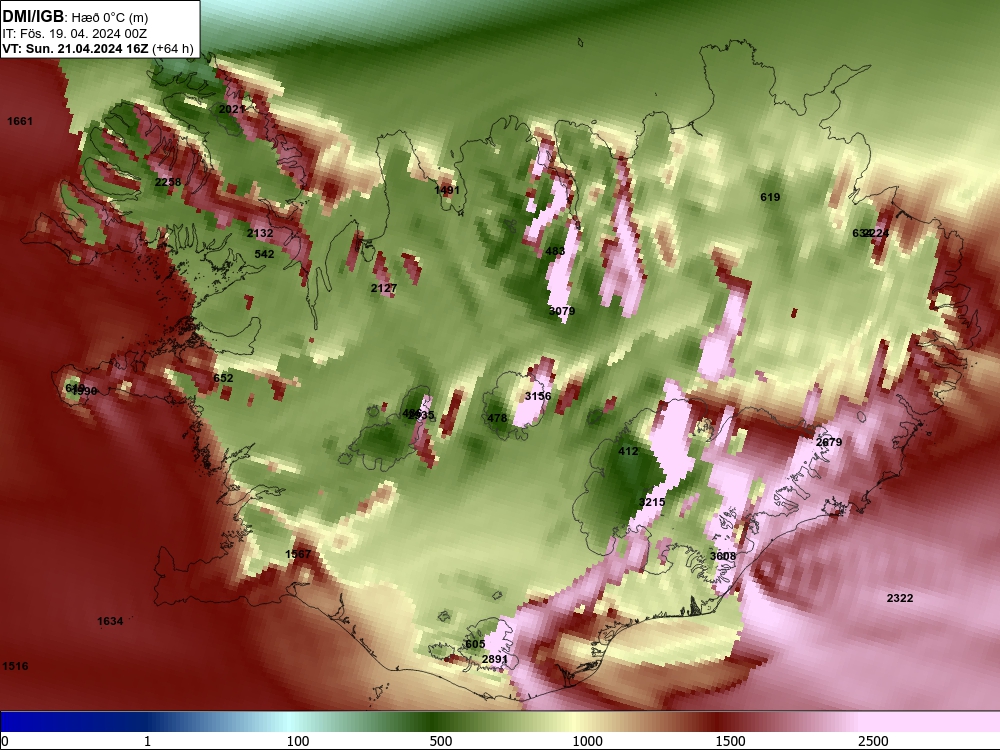Screen dimensions: 1000x750
Task: Click the 3215 value label
Action: coord(652,503)
